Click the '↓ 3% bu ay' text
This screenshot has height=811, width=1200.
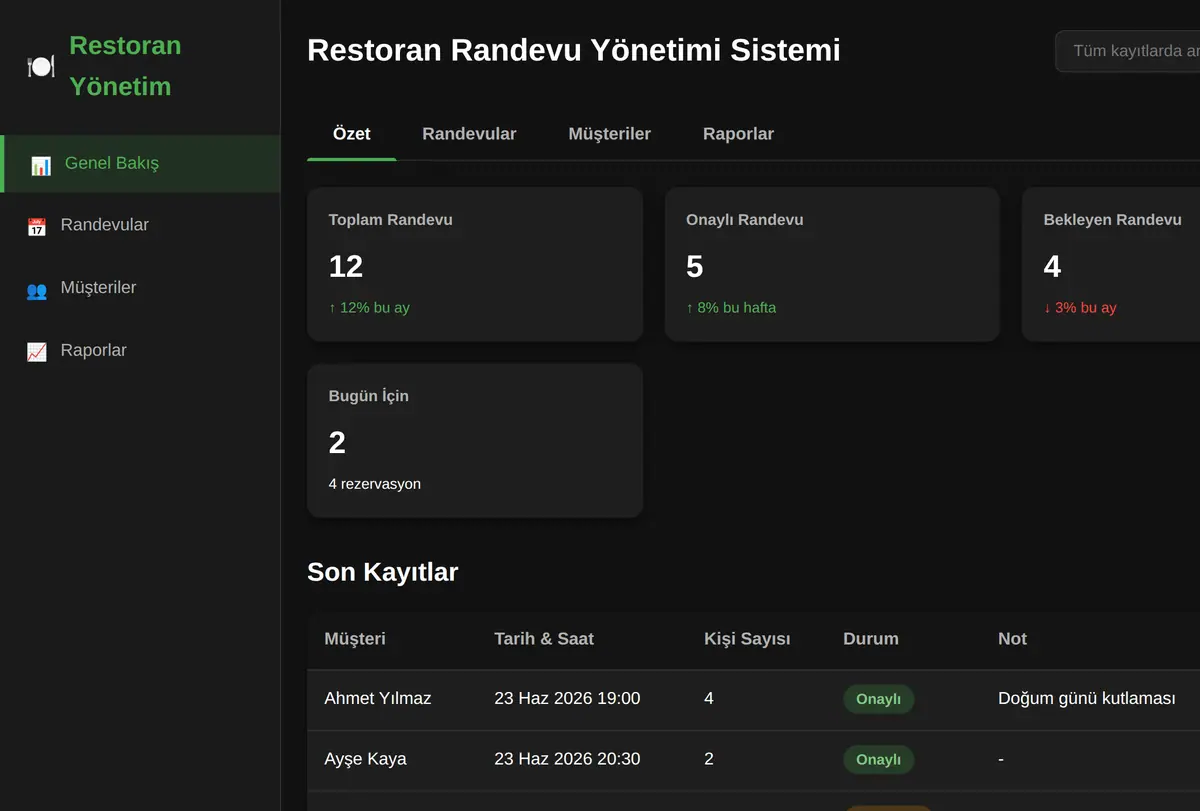coord(1080,308)
